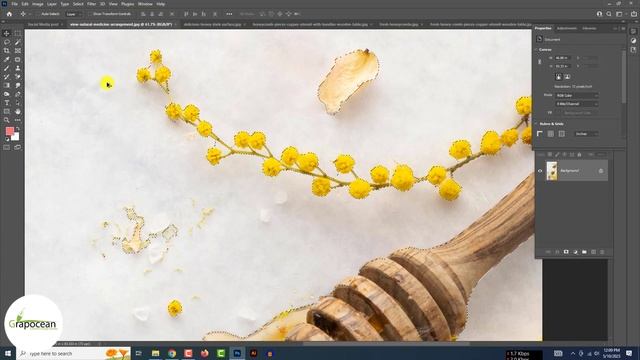Image resolution: width=640 pixels, height=360 pixels.
Task: Select the Move tool in the toolbox
Action: coord(7,33)
